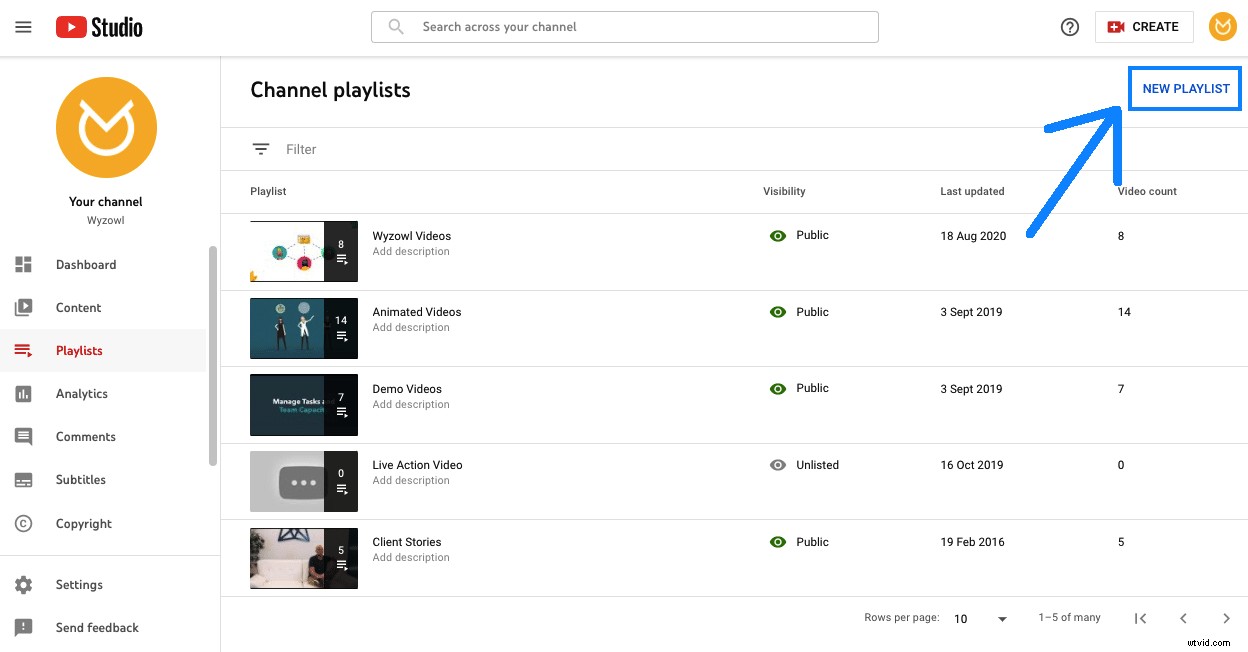This screenshot has width=1248, height=652.
Task: Click the red CREATE button
Action: pyautogui.click(x=1143, y=27)
